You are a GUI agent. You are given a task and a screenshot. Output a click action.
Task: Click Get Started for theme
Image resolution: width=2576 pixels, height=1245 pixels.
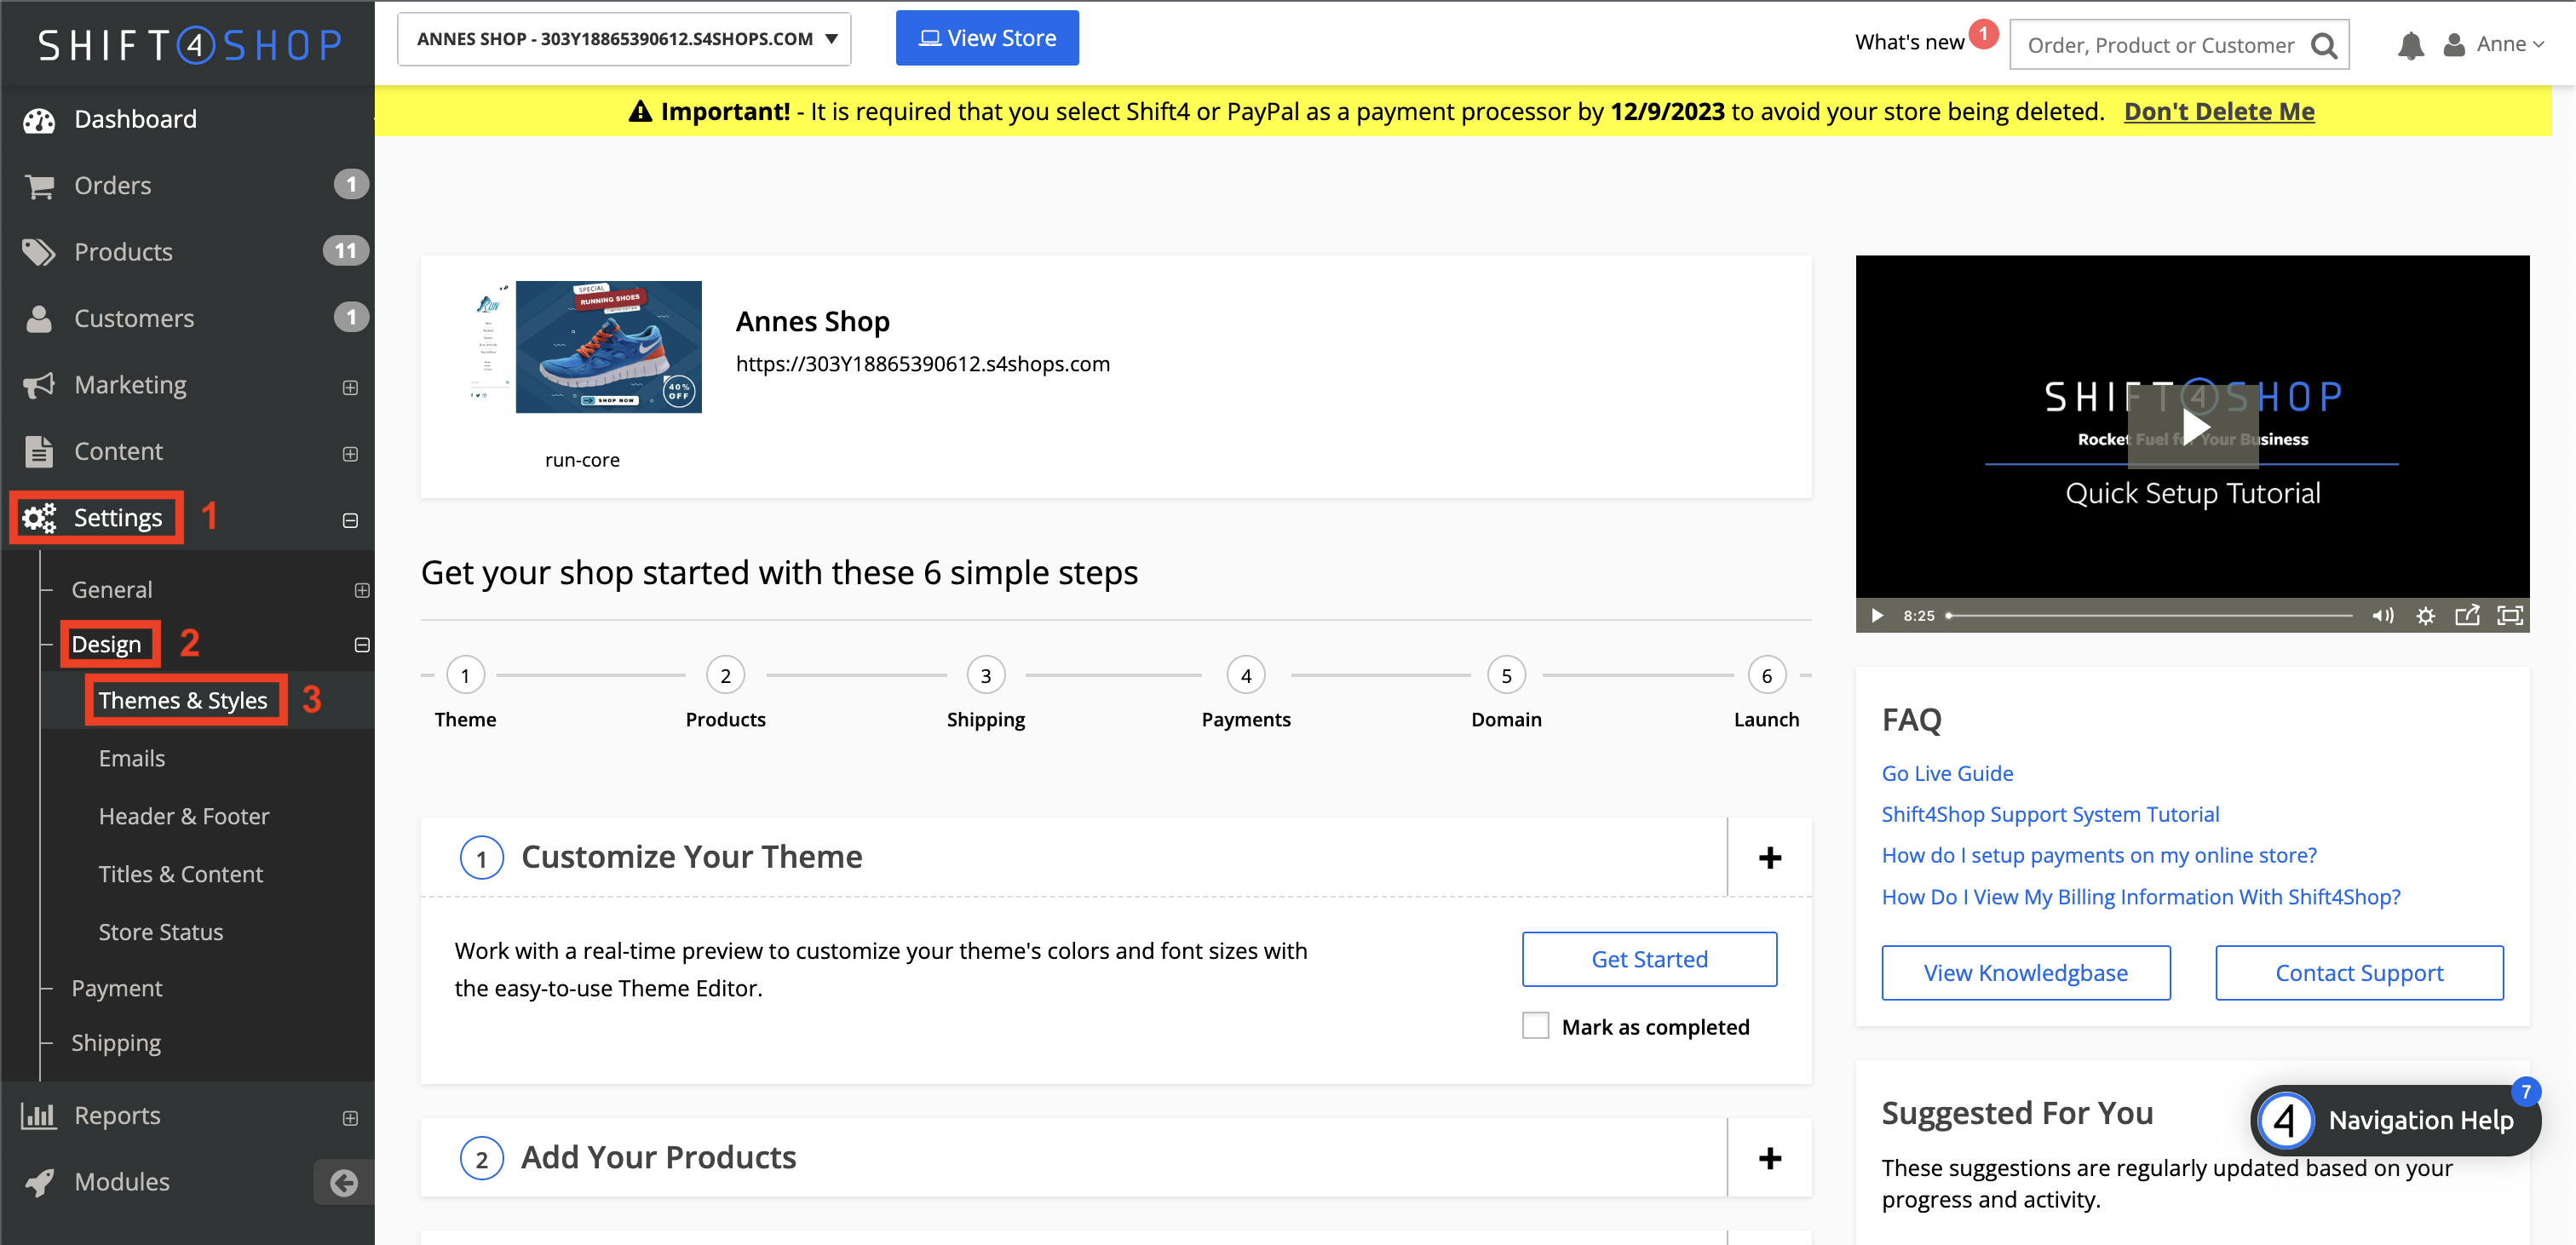point(1649,959)
